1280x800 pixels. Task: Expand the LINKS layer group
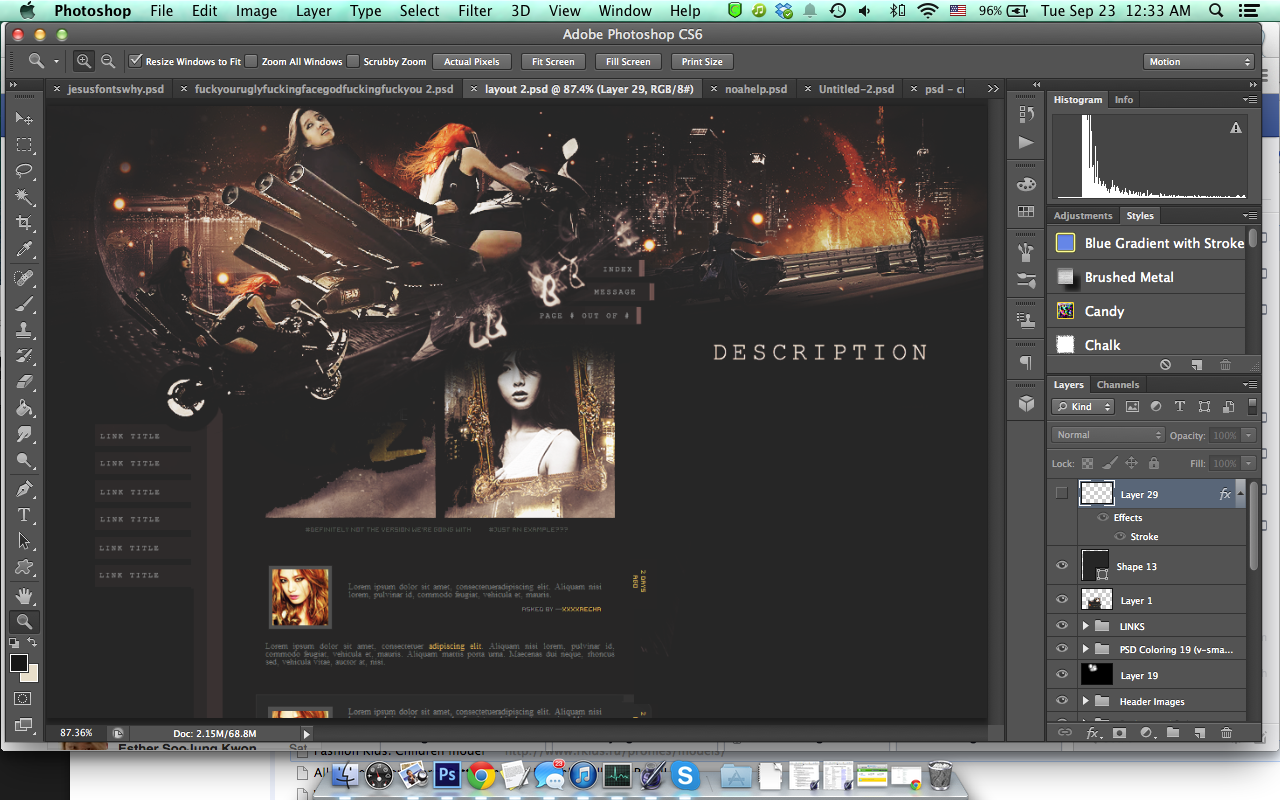(1085, 626)
